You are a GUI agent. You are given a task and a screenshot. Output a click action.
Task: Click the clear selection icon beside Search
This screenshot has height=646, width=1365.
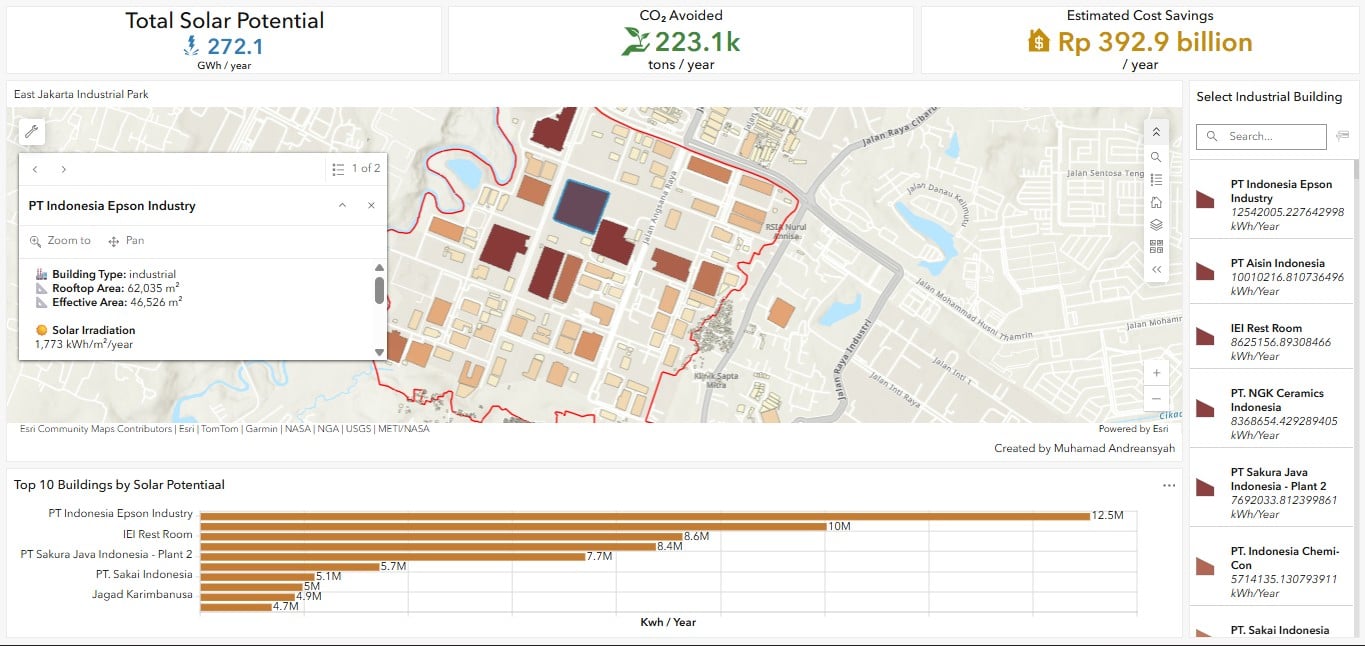pos(1342,136)
